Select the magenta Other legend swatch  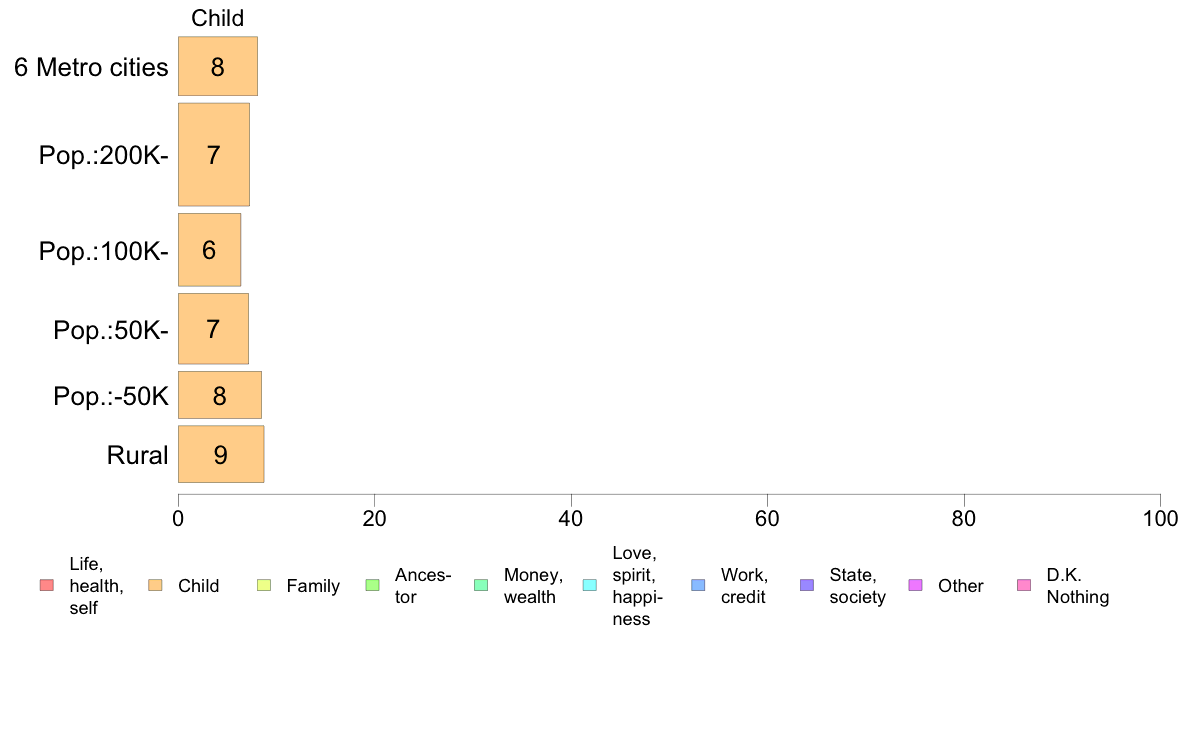click(915, 585)
